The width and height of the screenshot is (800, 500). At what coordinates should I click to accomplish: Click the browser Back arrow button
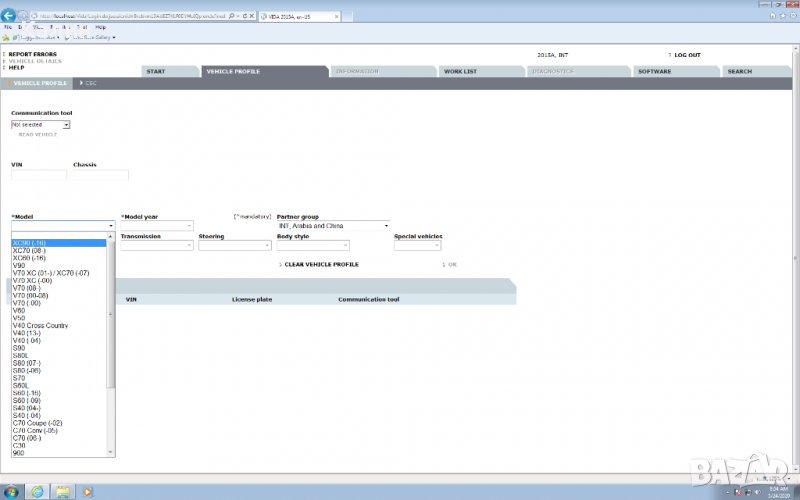click(x=9, y=16)
